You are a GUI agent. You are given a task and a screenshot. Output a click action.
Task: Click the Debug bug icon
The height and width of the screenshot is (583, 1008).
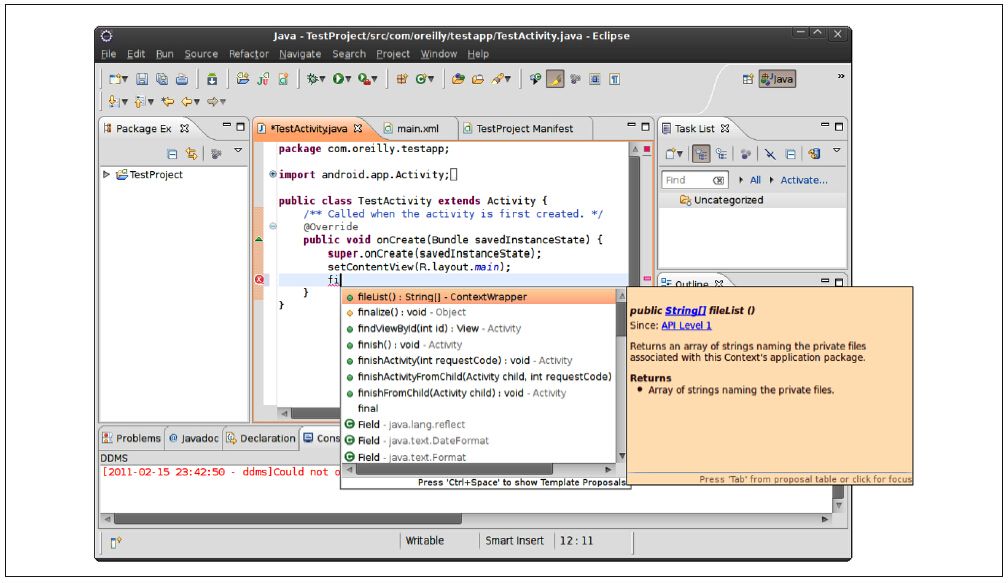(312, 79)
